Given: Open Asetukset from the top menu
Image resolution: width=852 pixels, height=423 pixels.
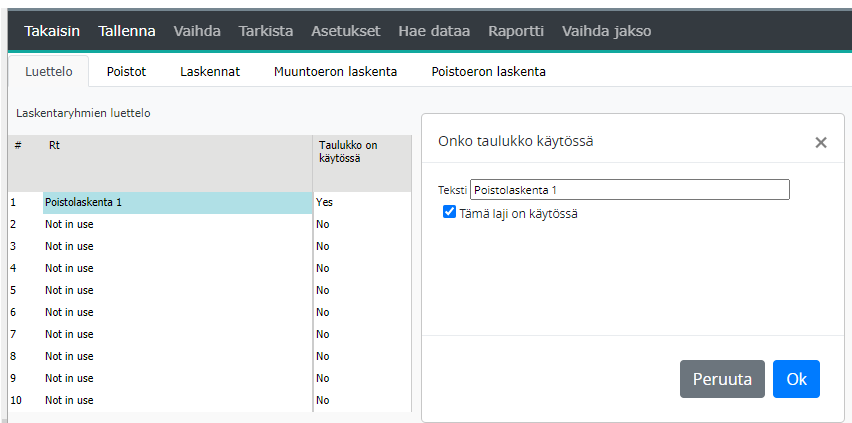Looking at the screenshot, I should tap(345, 31).
